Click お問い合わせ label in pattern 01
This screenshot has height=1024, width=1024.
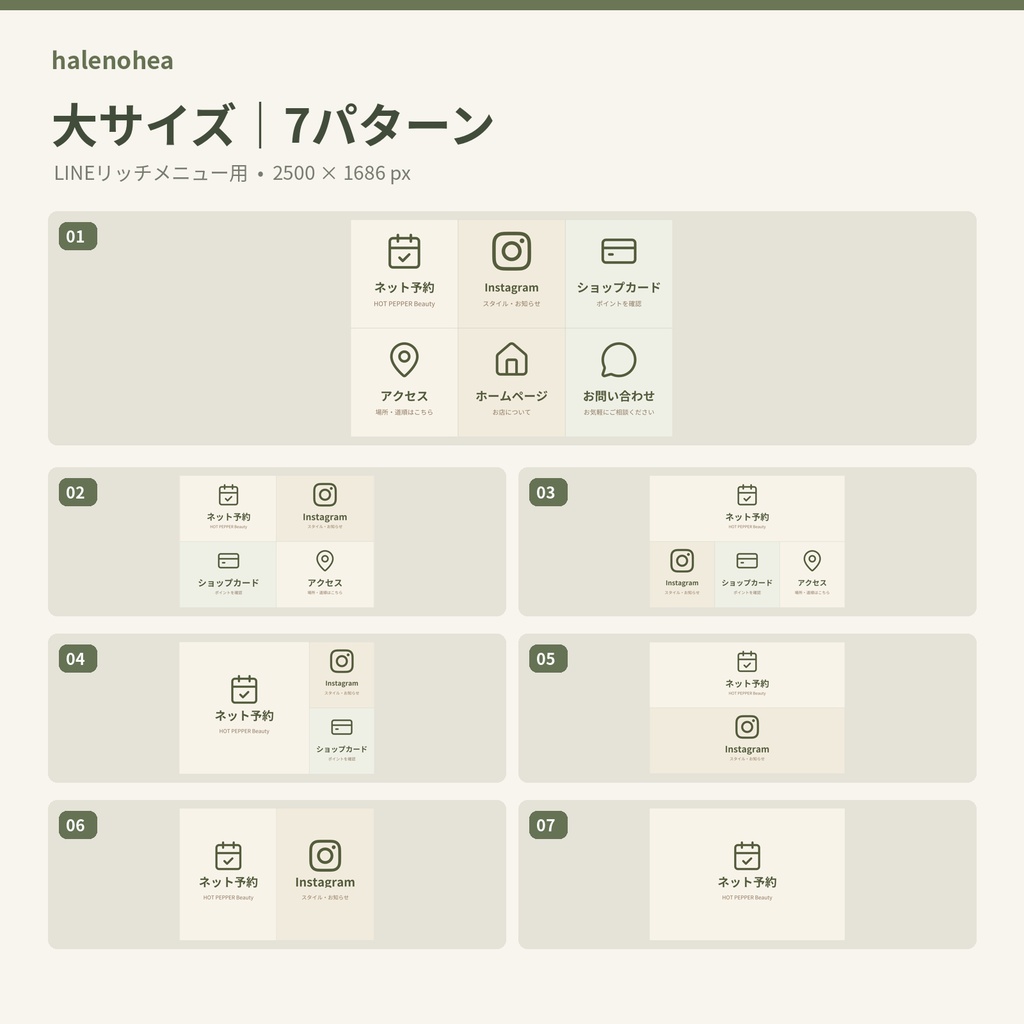pyautogui.click(x=618, y=396)
